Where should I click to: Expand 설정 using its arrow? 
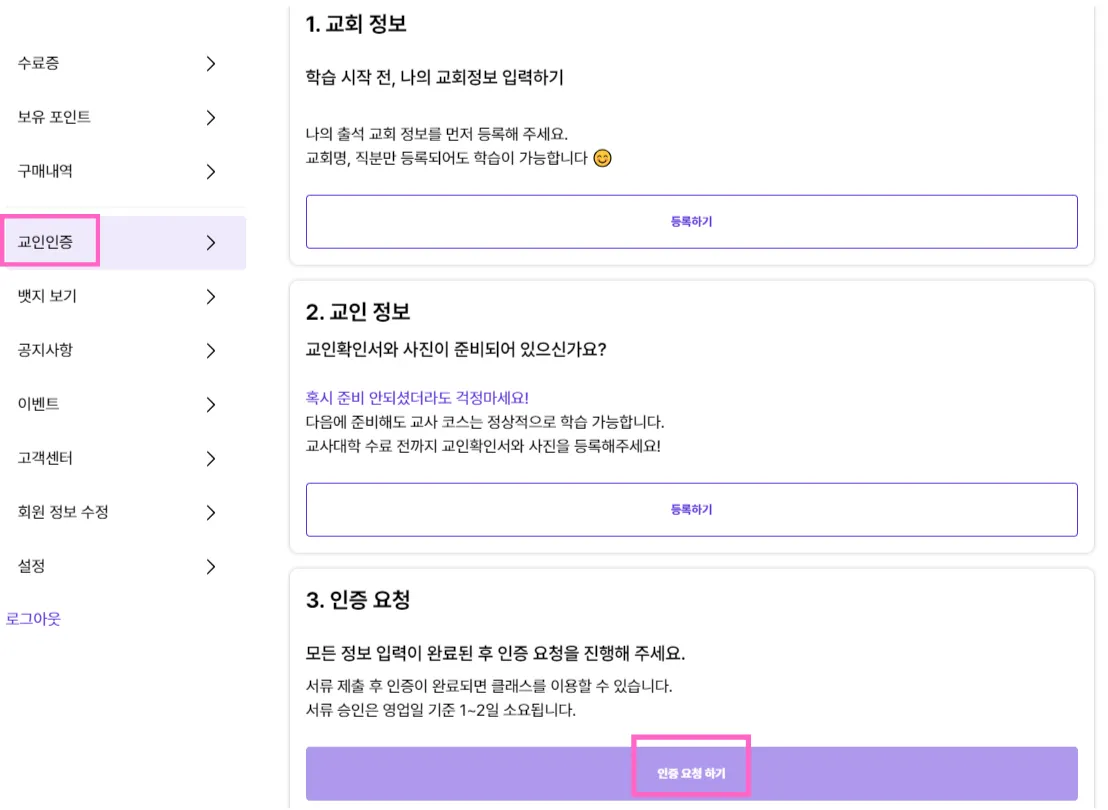click(210, 566)
